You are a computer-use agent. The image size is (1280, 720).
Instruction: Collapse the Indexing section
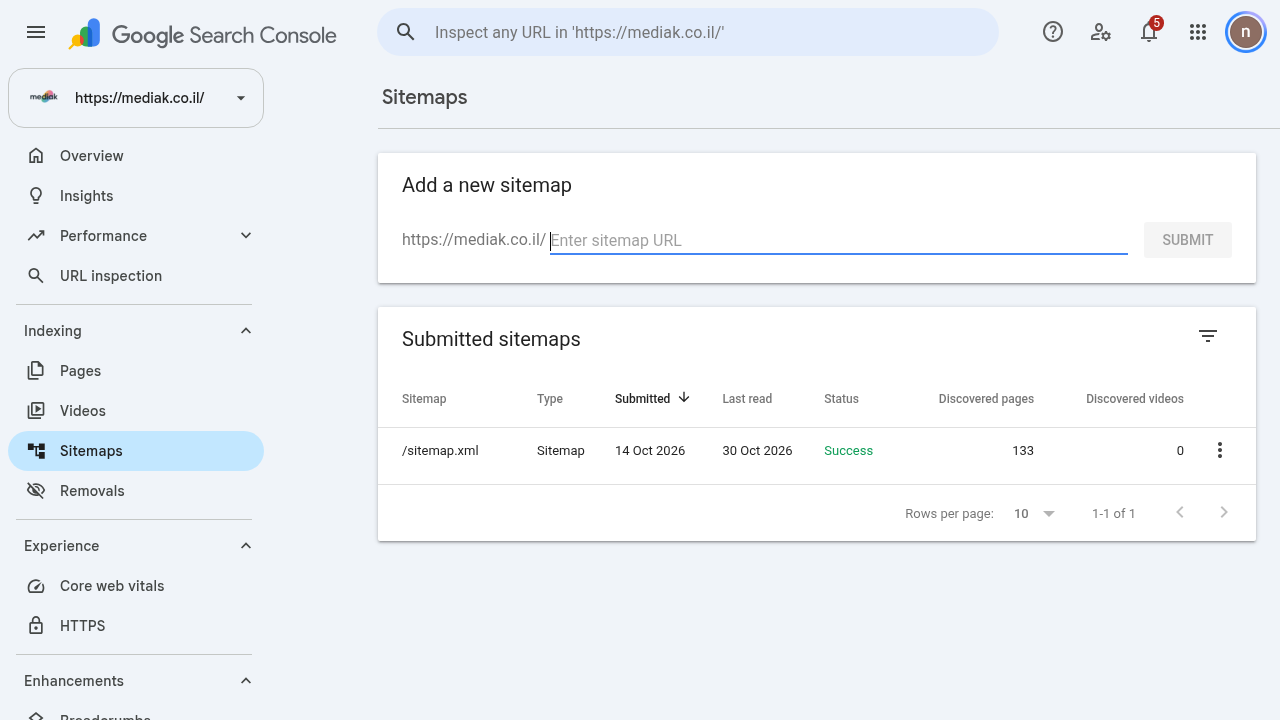[x=246, y=331]
